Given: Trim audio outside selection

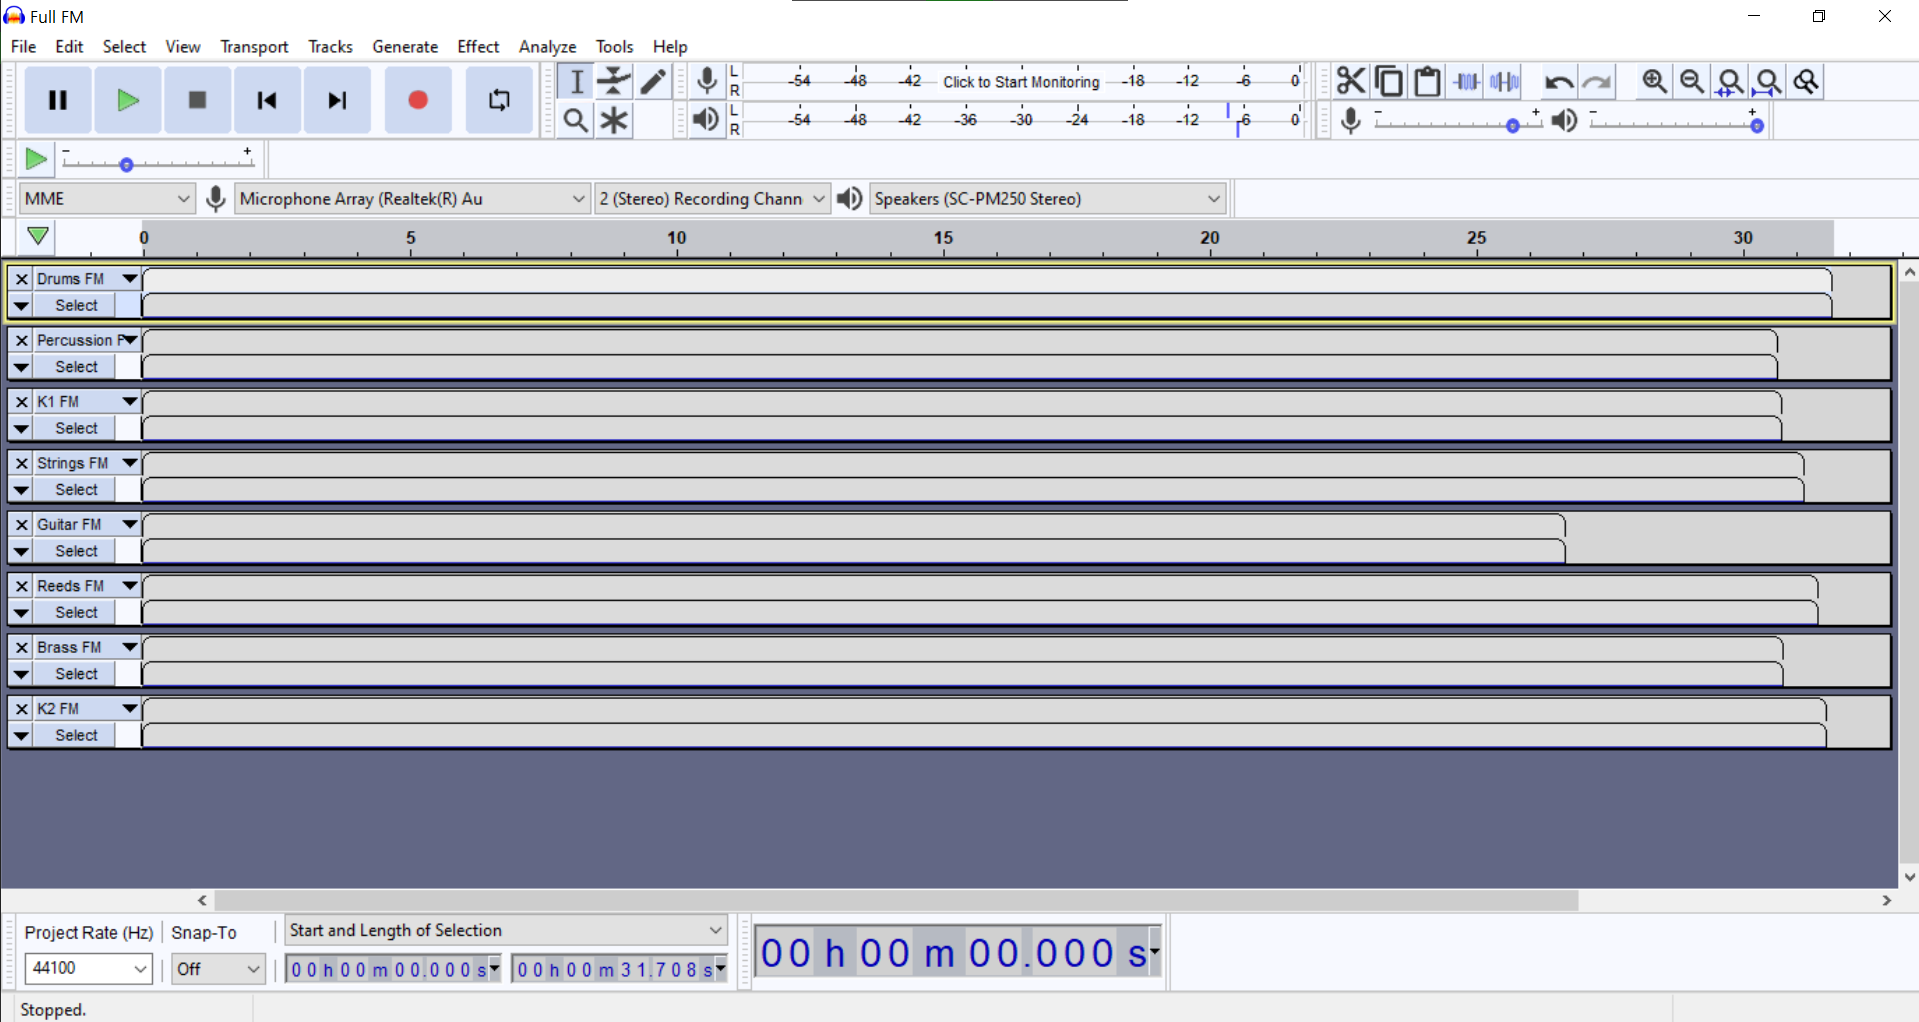Looking at the screenshot, I should pyautogui.click(x=1466, y=81).
